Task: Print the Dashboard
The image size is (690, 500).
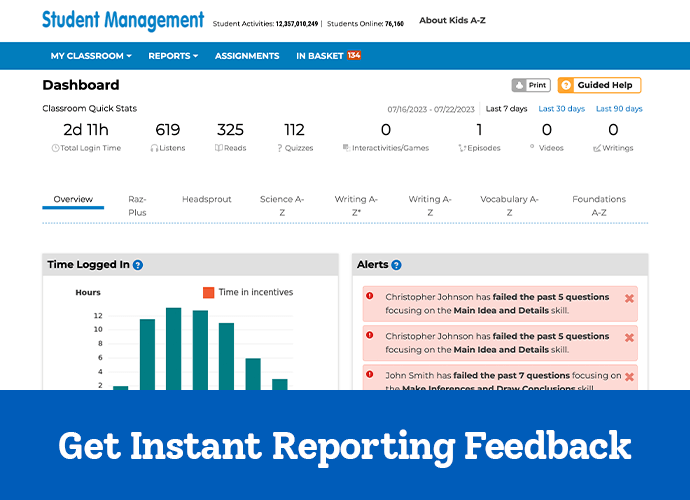Action: 531,85
